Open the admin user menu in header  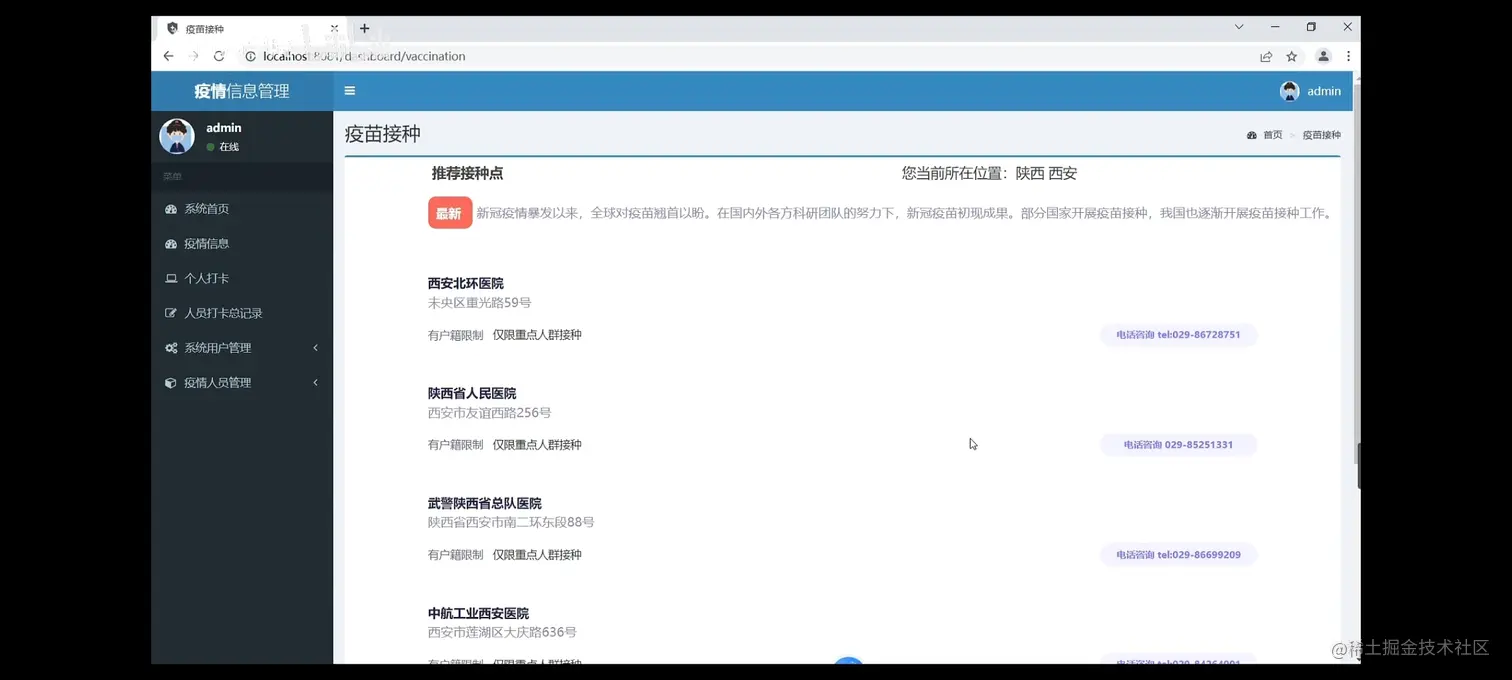pos(1310,91)
